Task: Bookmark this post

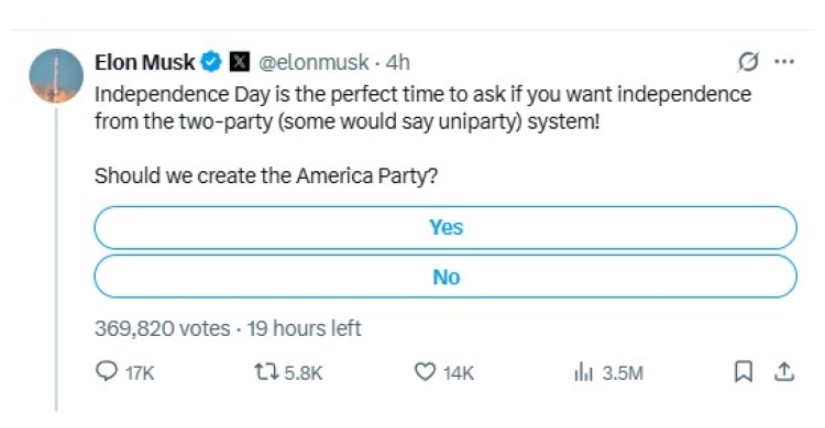Action: 744,372
